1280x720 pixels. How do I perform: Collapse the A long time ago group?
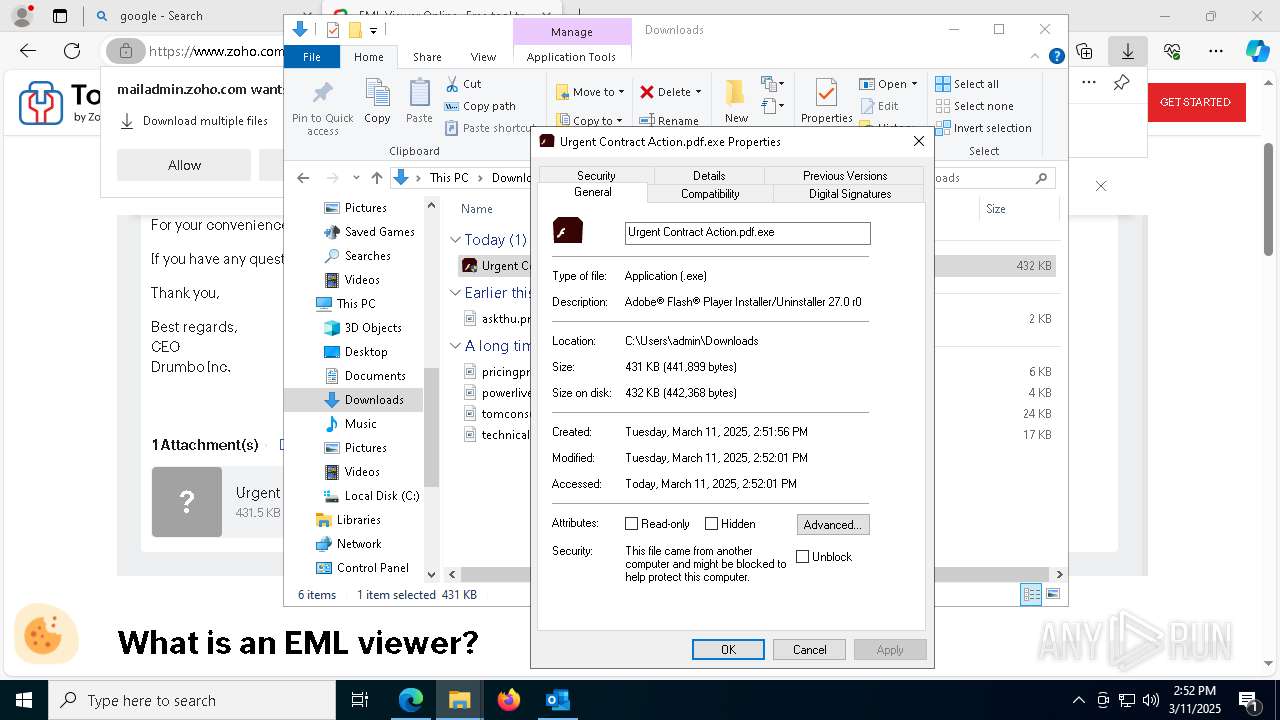point(455,346)
